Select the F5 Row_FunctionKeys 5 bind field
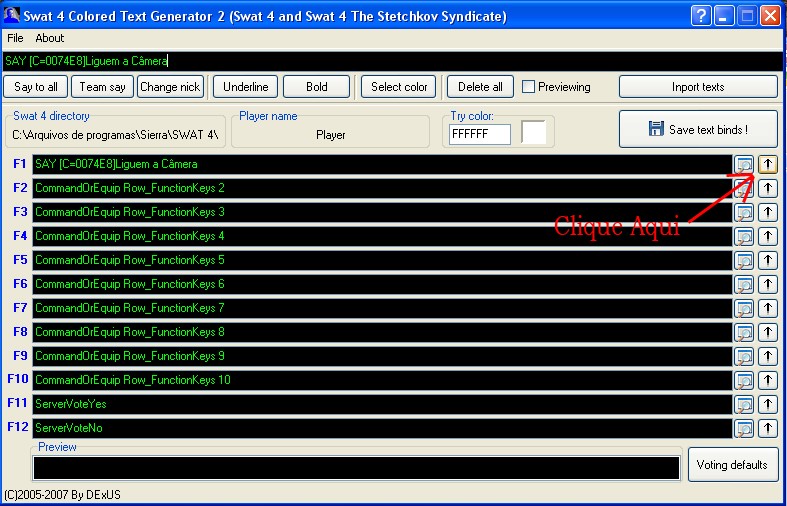This screenshot has width=787, height=506. coord(382,260)
